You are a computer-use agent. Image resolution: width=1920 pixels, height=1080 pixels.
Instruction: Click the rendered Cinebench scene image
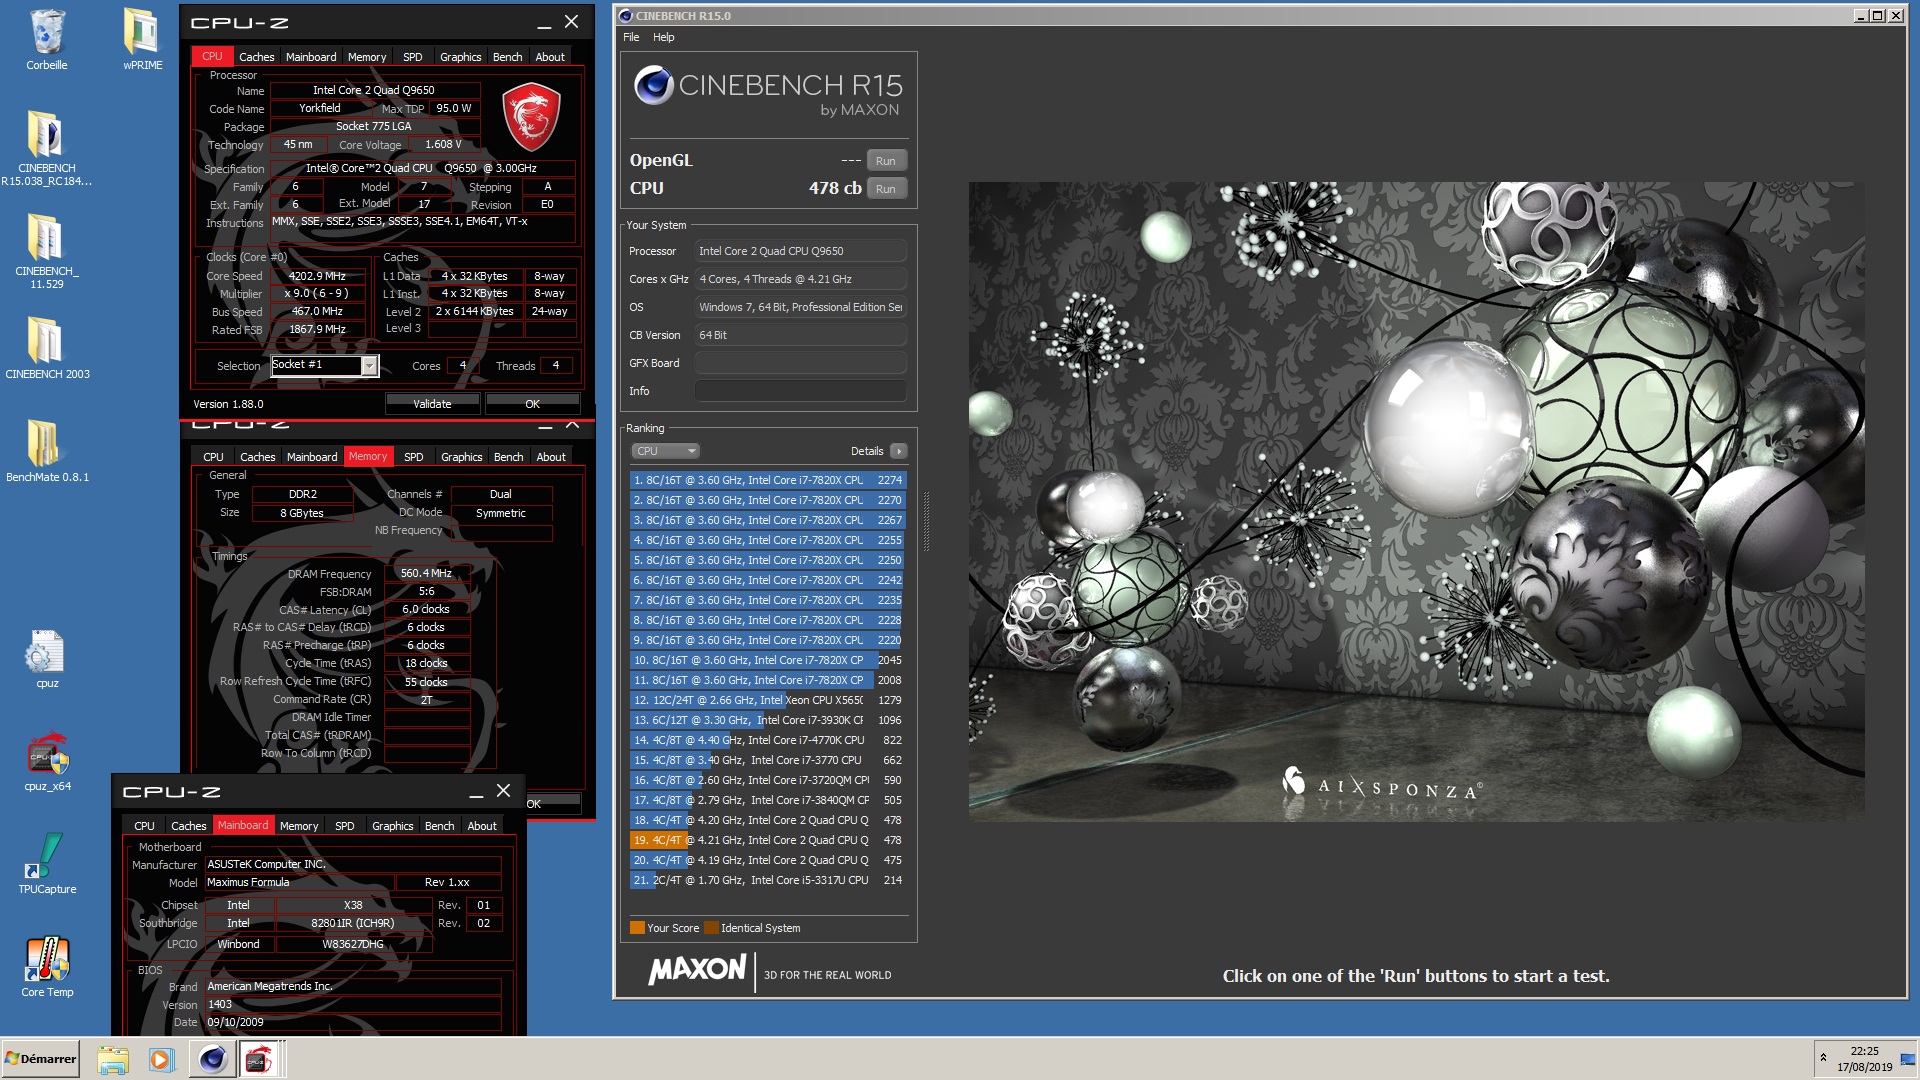point(1416,502)
